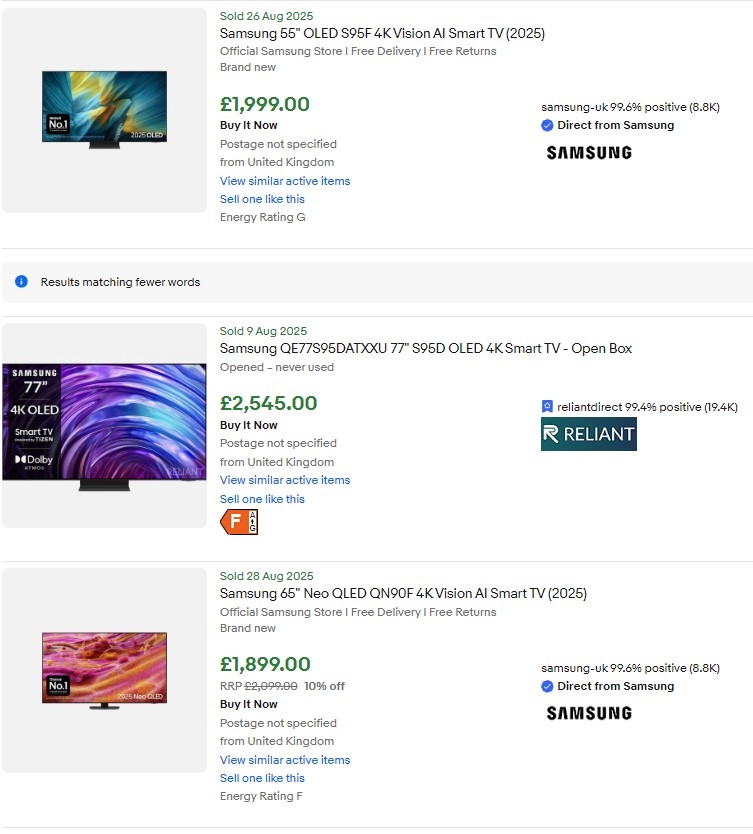Open the reliantdirect seller profile name
The width and height of the screenshot is (753, 834).
pyautogui.click(x=589, y=407)
